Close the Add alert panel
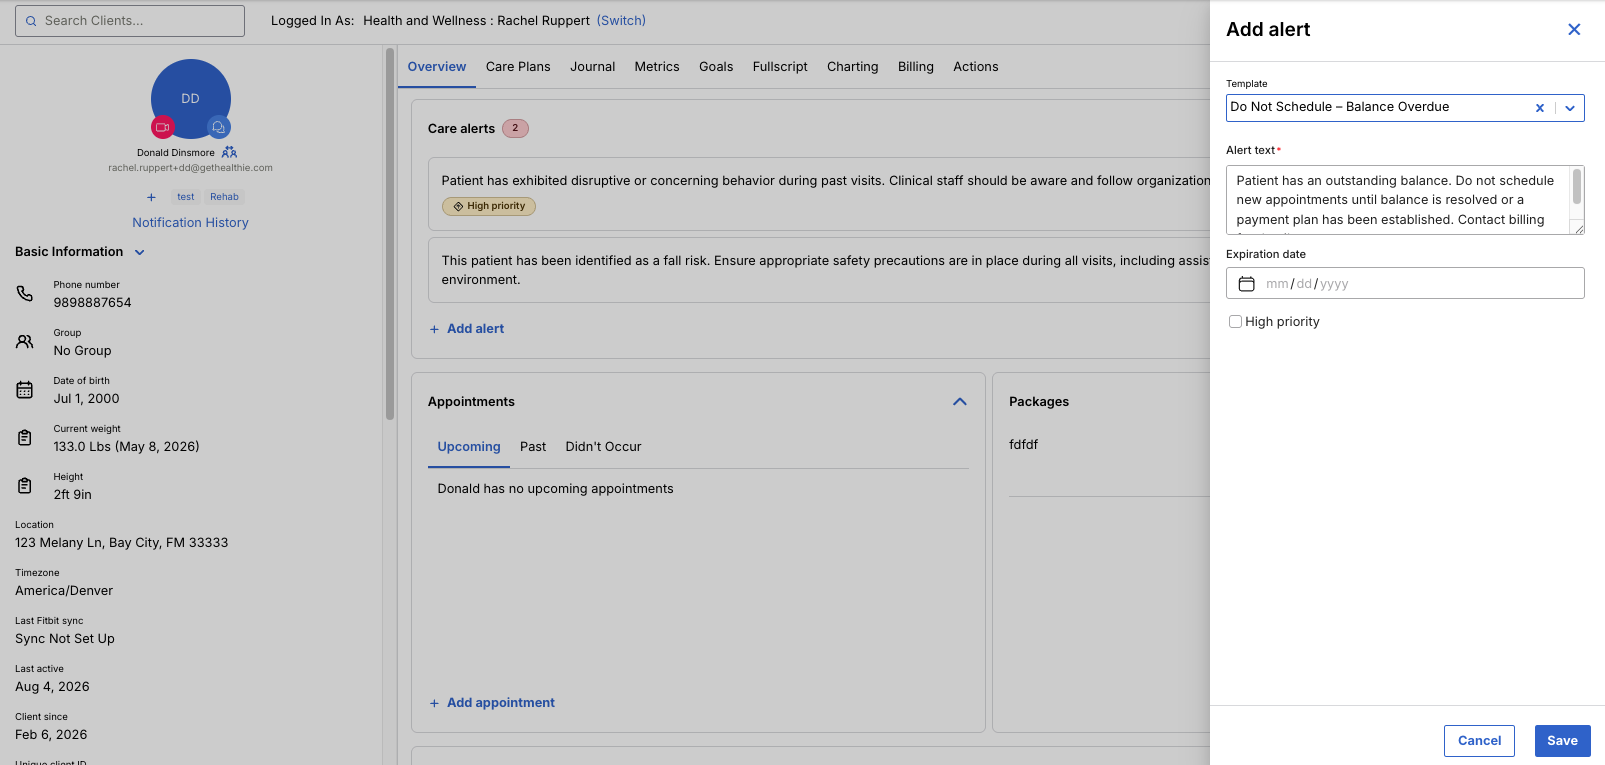The width and height of the screenshot is (1605, 765). click(x=1574, y=30)
